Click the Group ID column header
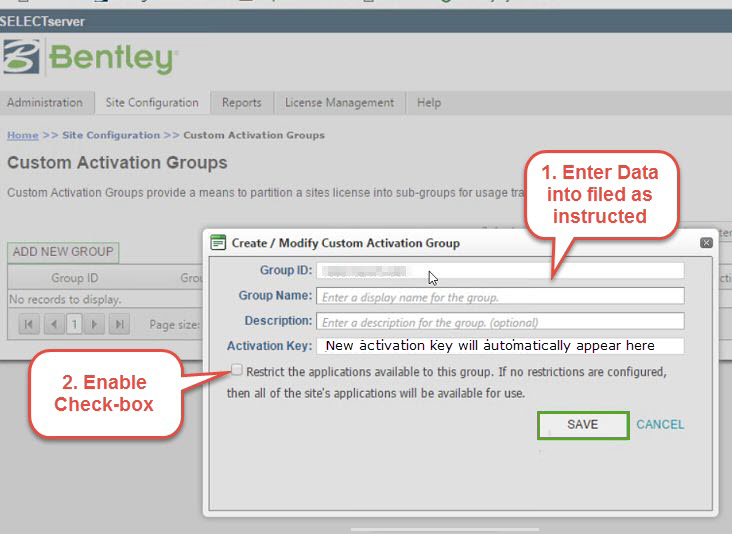The image size is (732, 534). click(x=75, y=278)
